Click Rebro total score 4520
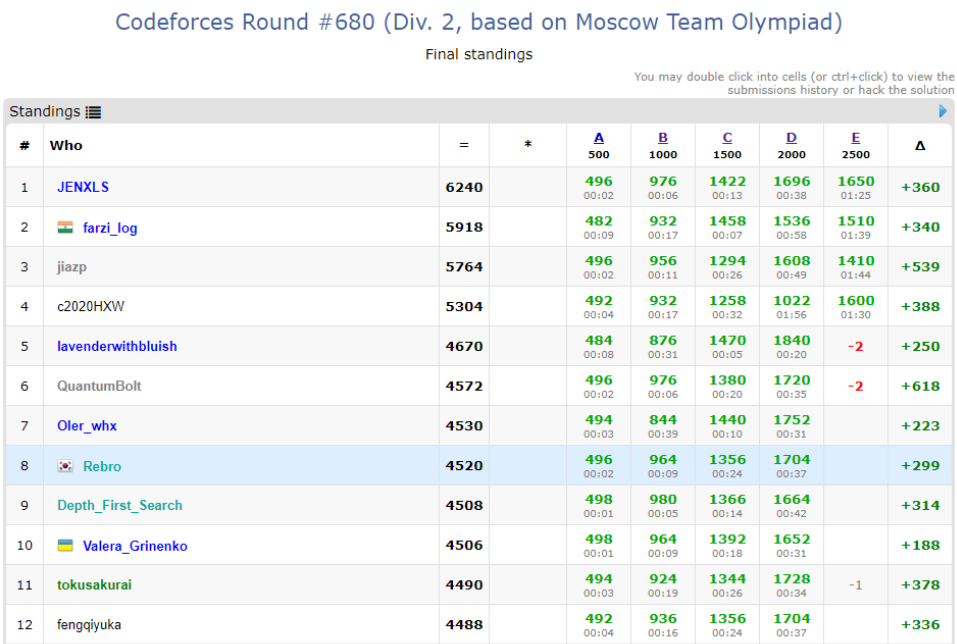957x644 pixels. tap(464, 466)
